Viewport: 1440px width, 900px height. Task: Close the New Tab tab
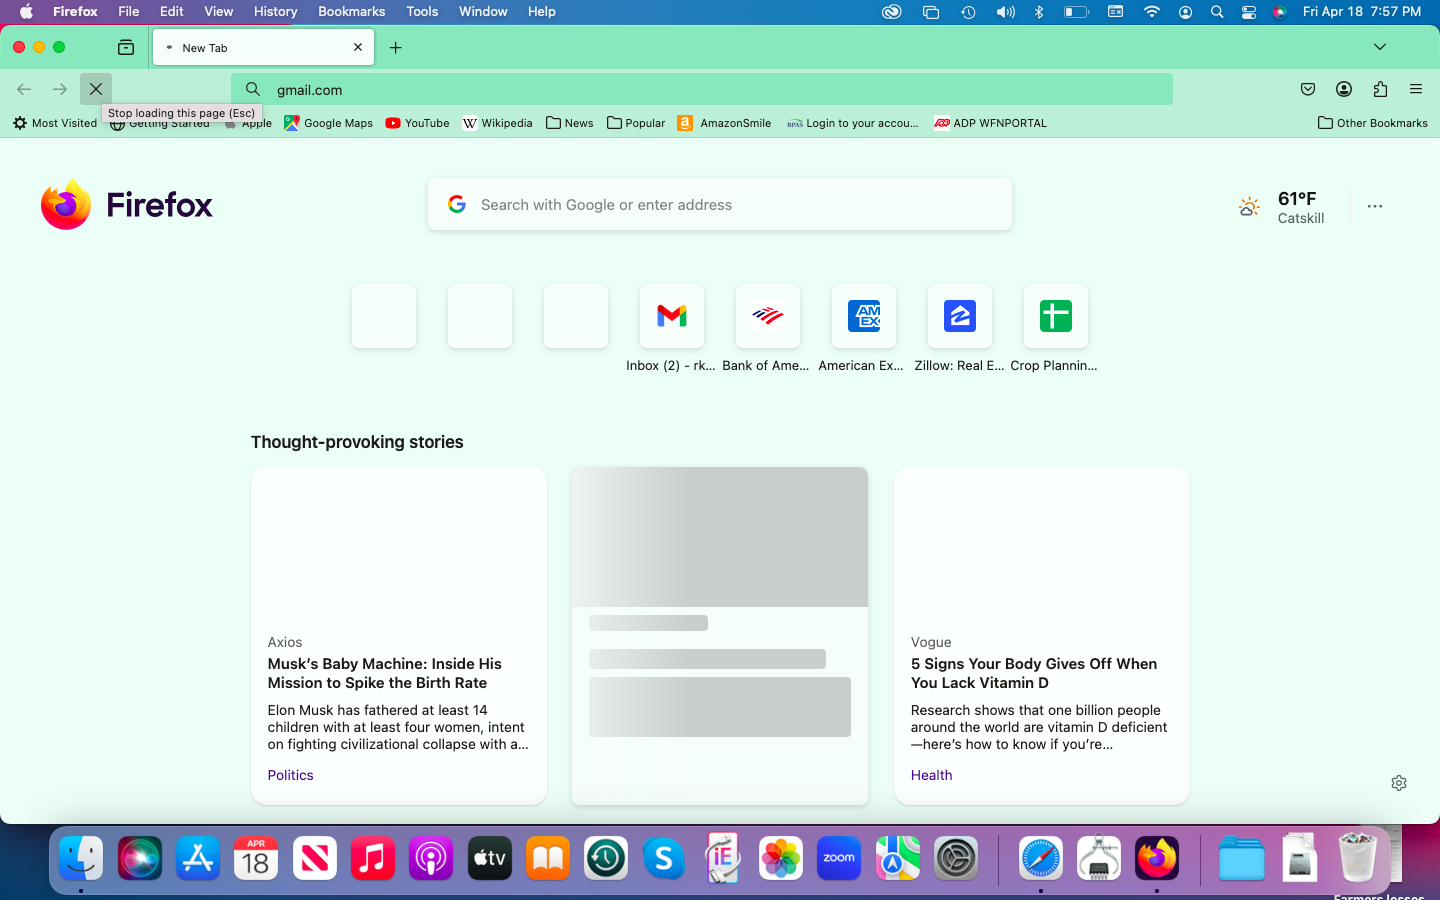(x=358, y=47)
